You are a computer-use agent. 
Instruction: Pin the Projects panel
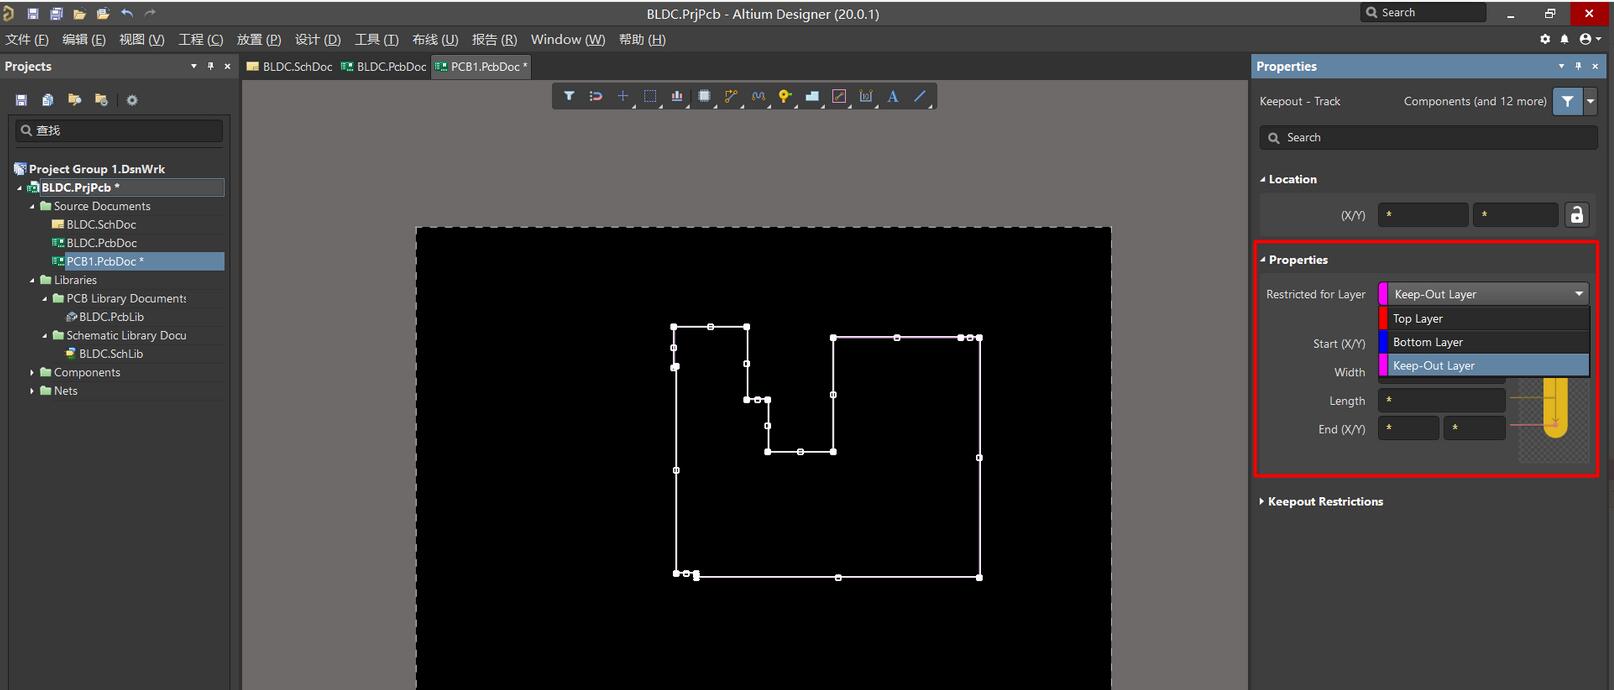(x=210, y=66)
